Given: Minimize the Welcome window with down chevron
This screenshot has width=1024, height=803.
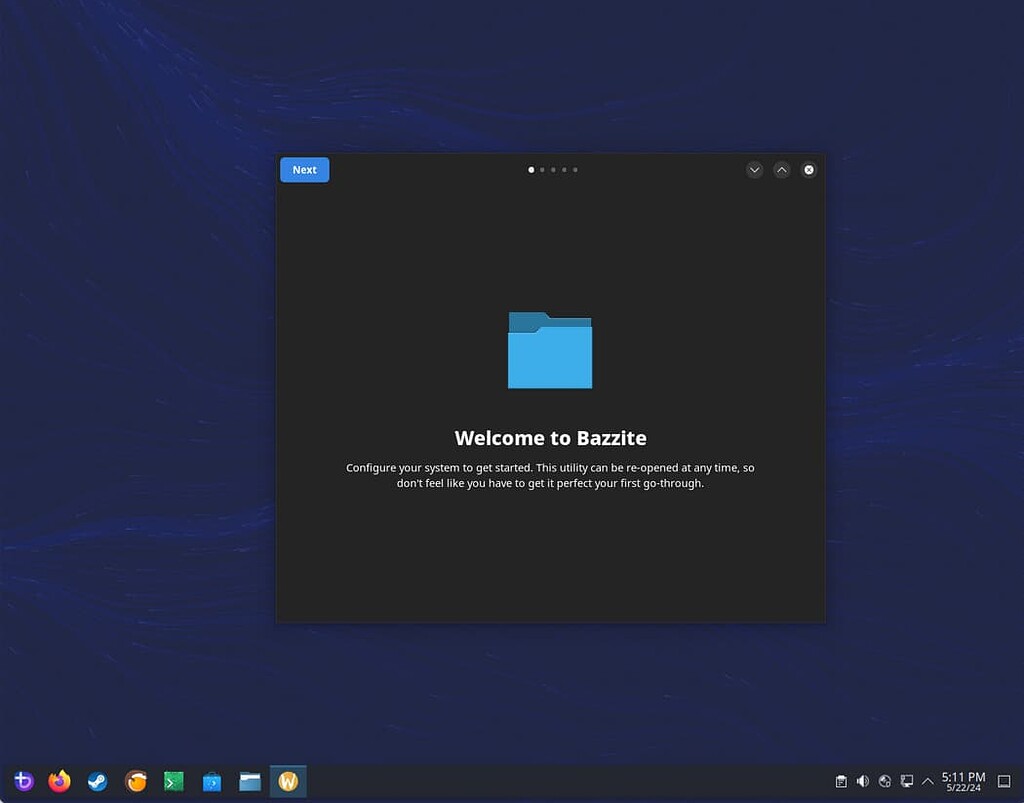Looking at the screenshot, I should (x=755, y=170).
